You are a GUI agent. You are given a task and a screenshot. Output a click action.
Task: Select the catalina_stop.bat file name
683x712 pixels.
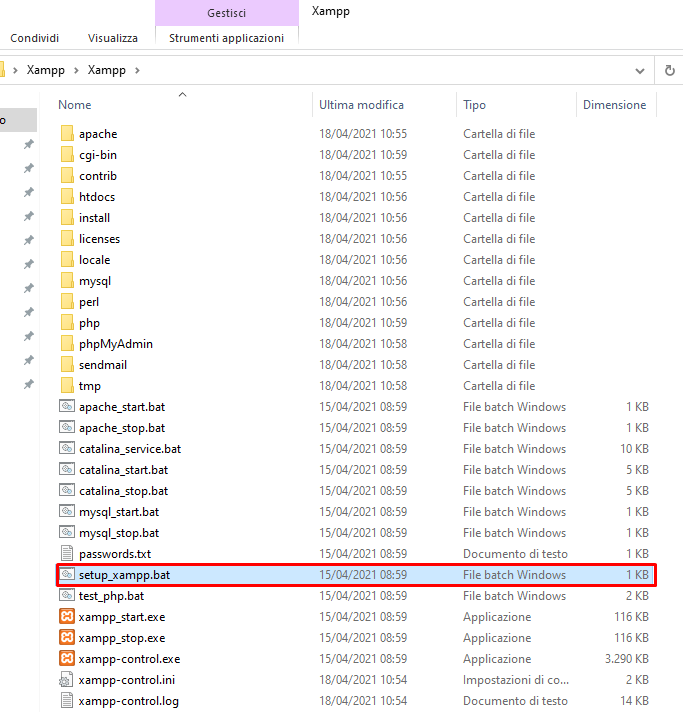click(124, 491)
